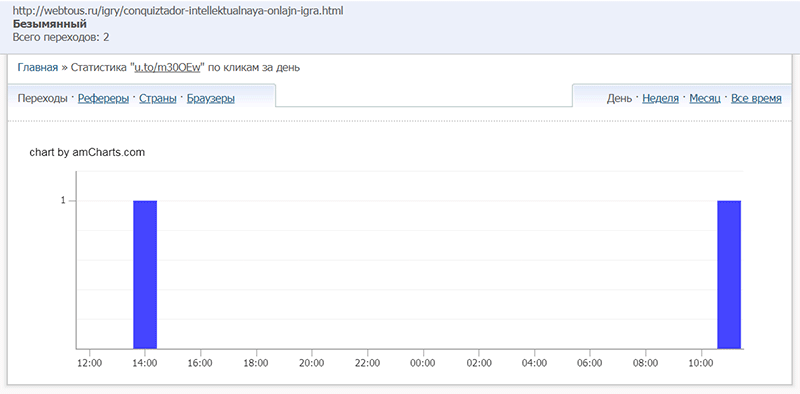This screenshot has width=800, height=394.
Task: Click the blue bar near 11:00
Action: click(x=729, y=275)
